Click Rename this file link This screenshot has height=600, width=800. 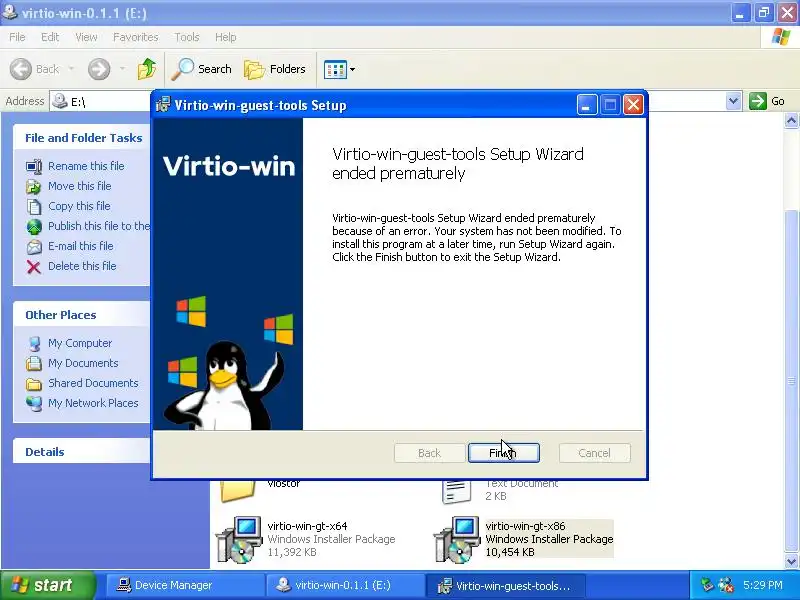(x=86, y=166)
